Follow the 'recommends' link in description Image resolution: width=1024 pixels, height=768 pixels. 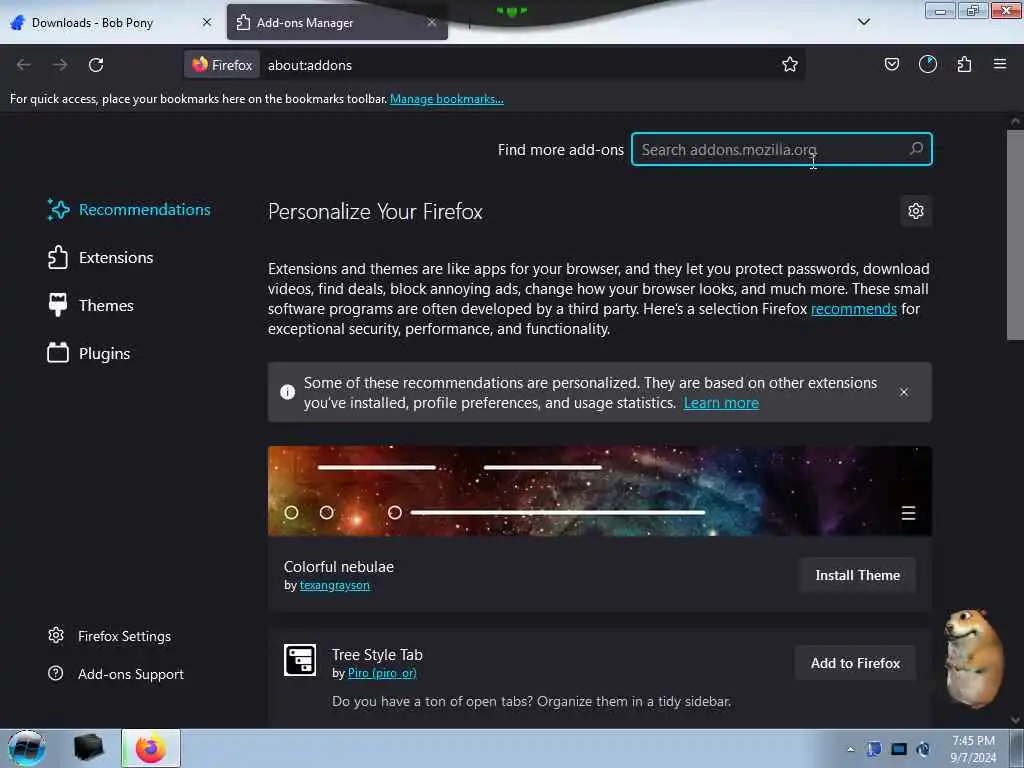[854, 309]
